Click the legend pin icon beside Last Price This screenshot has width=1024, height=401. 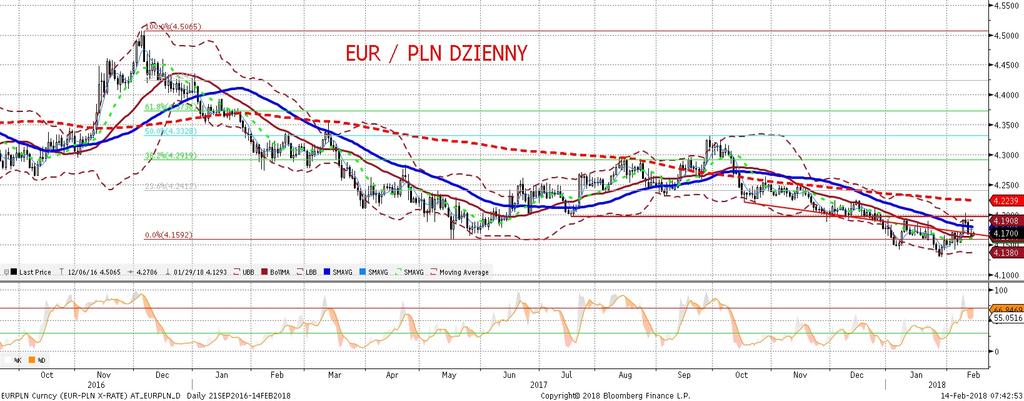[x=6, y=272]
